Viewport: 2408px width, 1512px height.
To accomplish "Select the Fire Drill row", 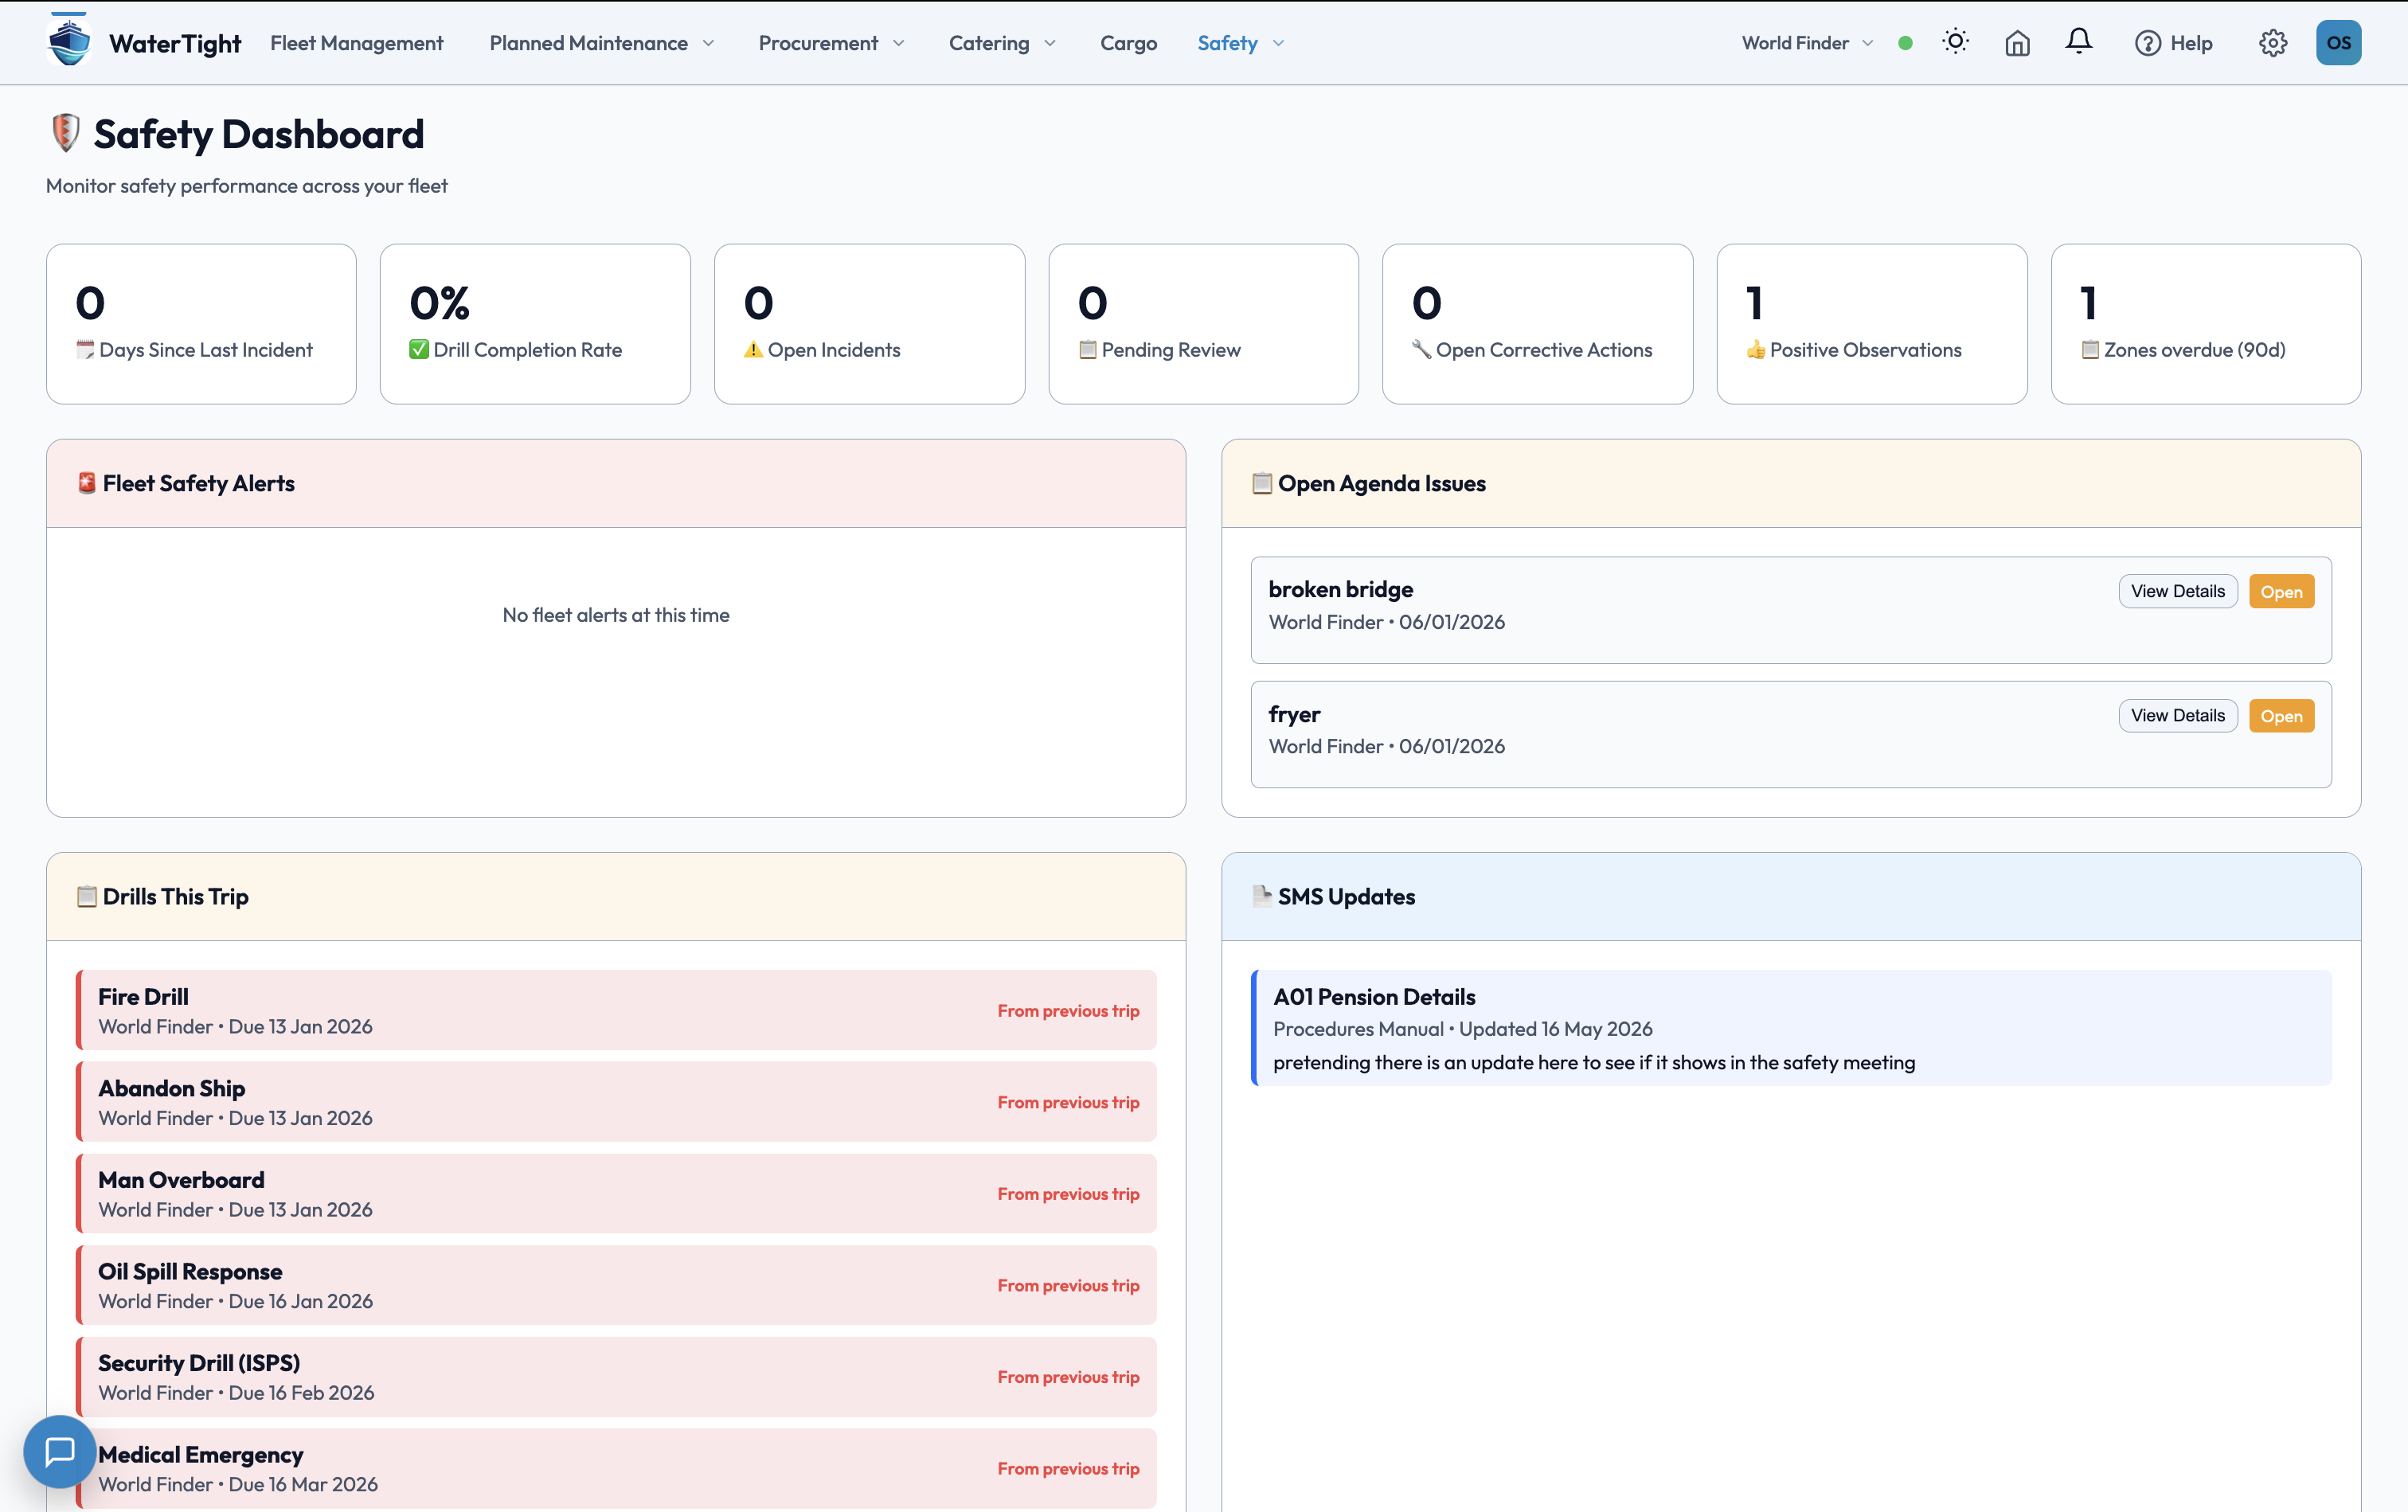I will click(x=616, y=1010).
